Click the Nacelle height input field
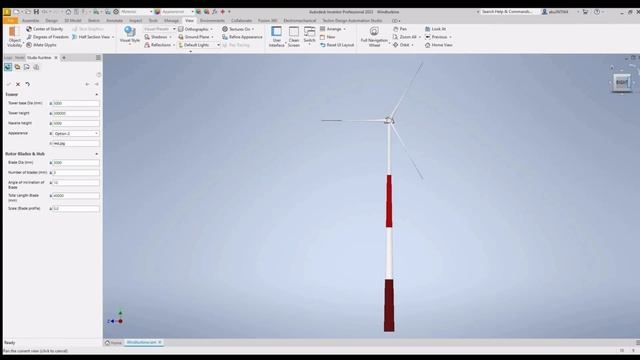The width and height of the screenshot is (640, 360). pyautogui.click(x=76, y=123)
